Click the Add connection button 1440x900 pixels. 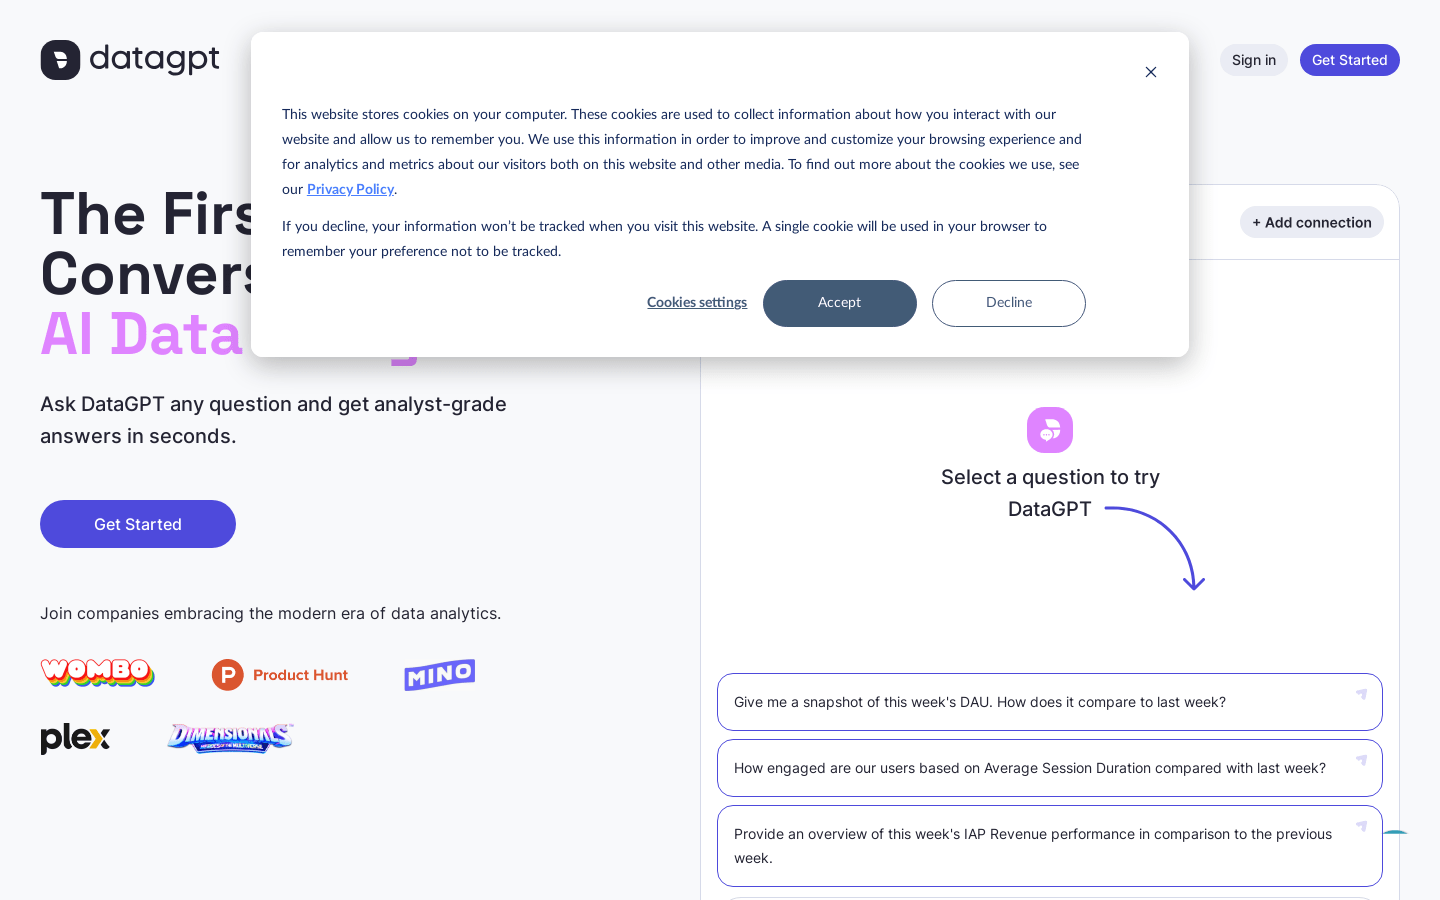[x=1312, y=222]
